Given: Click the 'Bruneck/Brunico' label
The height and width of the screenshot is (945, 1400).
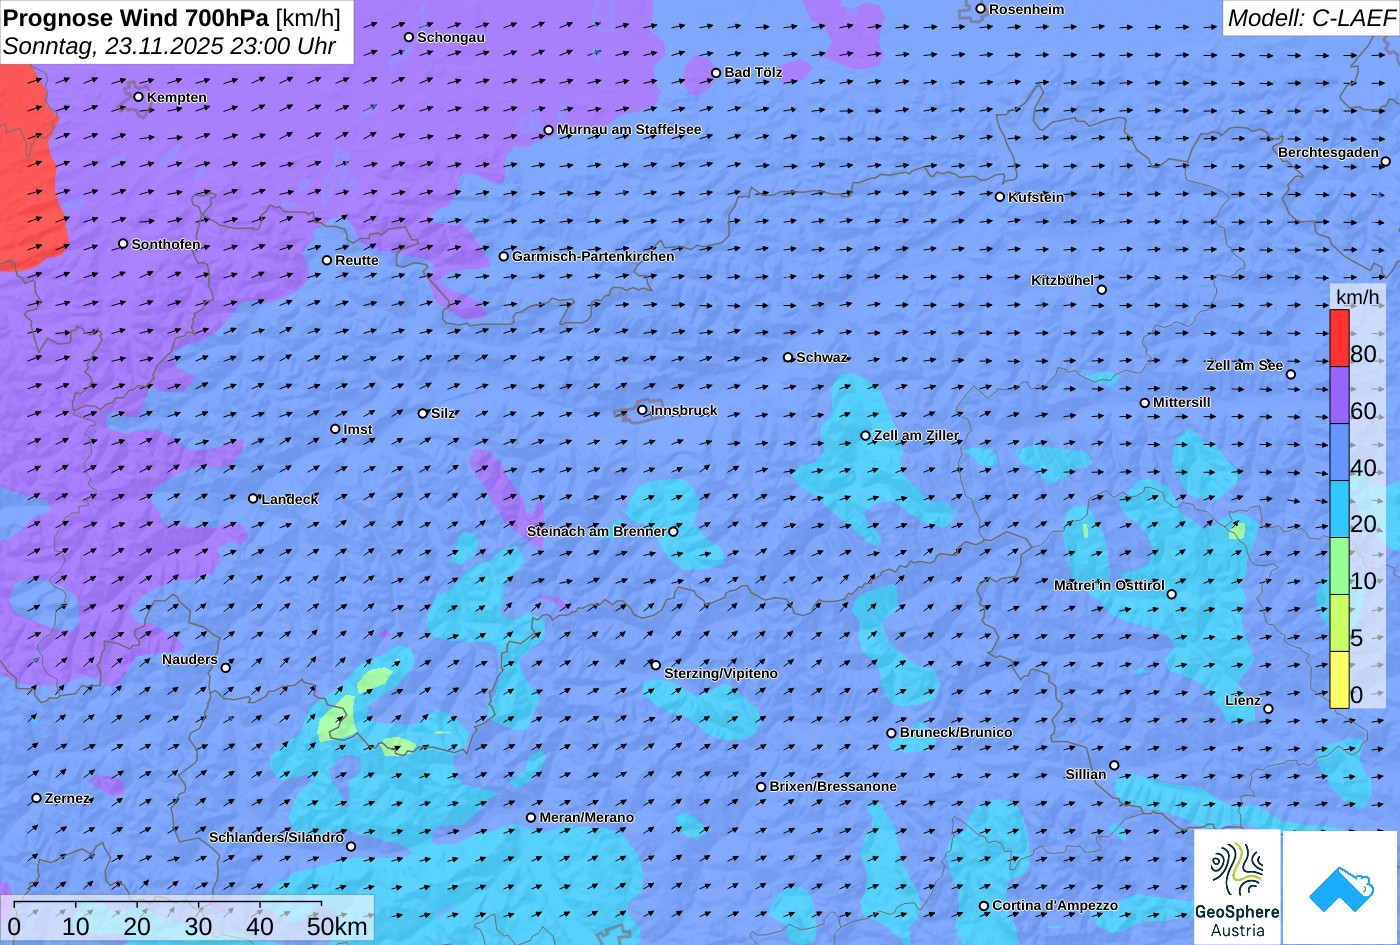Looking at the screenshot, I should click(956, 732).
